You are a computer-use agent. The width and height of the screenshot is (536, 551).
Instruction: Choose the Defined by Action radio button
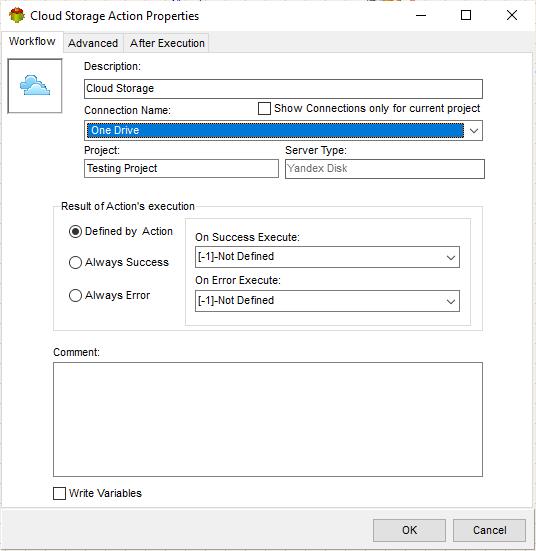75,232
